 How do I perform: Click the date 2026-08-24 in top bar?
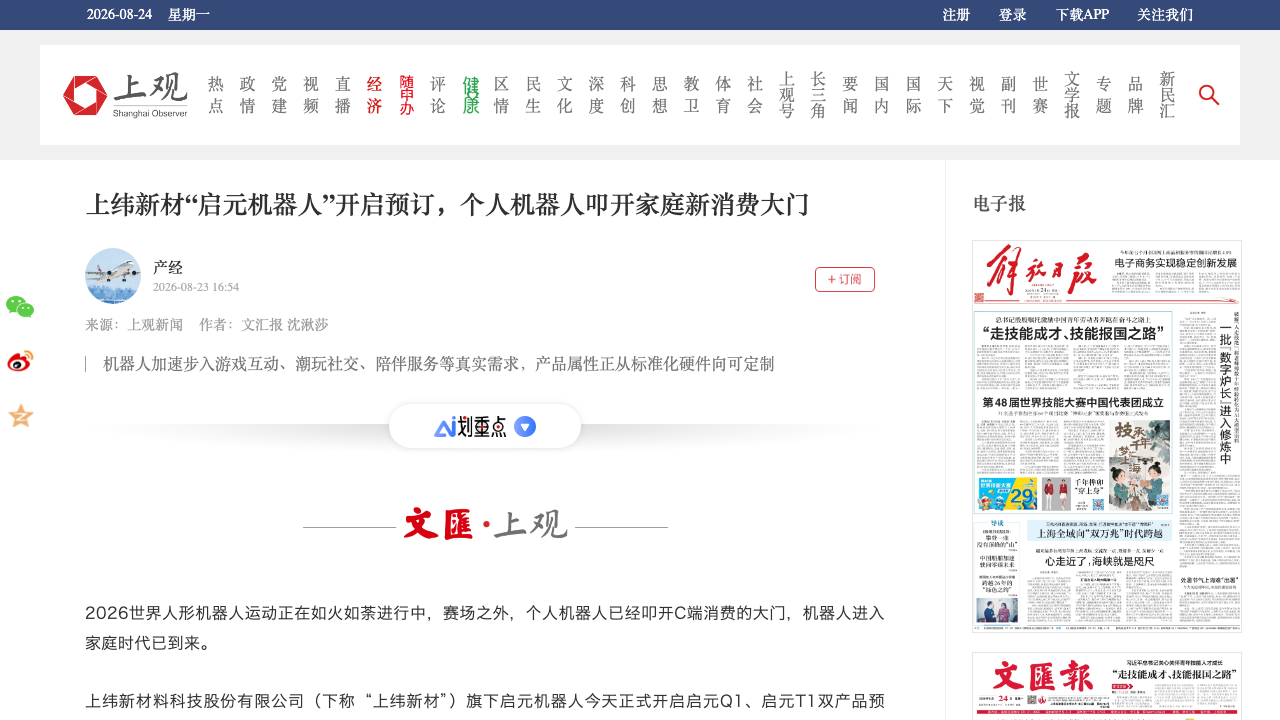coord(119,15)
